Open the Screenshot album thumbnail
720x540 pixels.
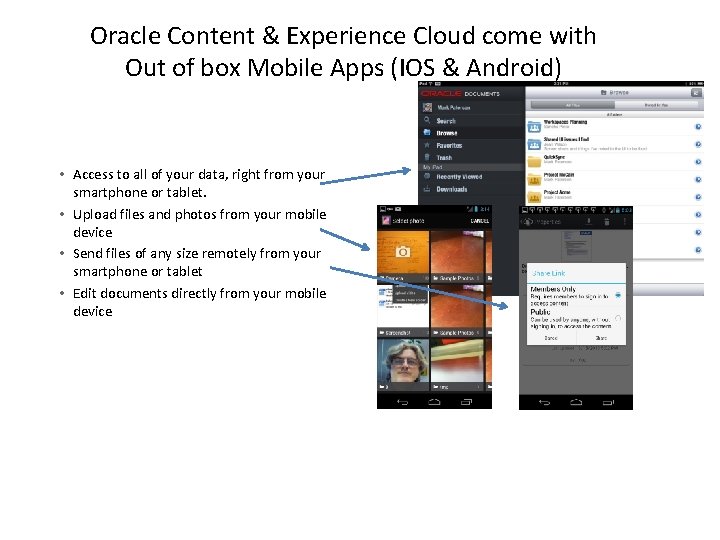(403, 310)
